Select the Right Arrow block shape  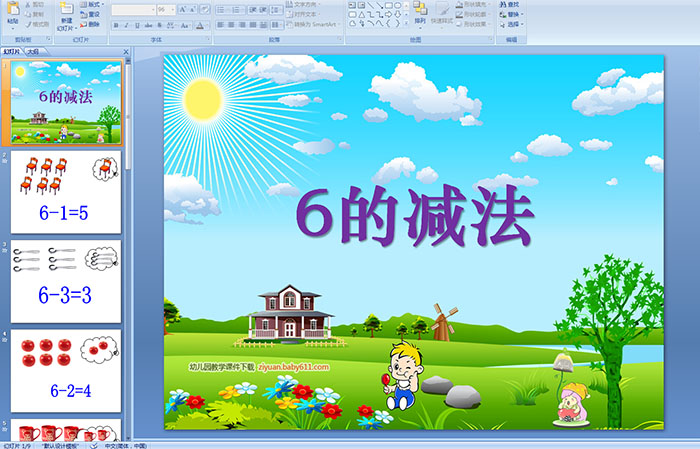[x=388, y=14]
